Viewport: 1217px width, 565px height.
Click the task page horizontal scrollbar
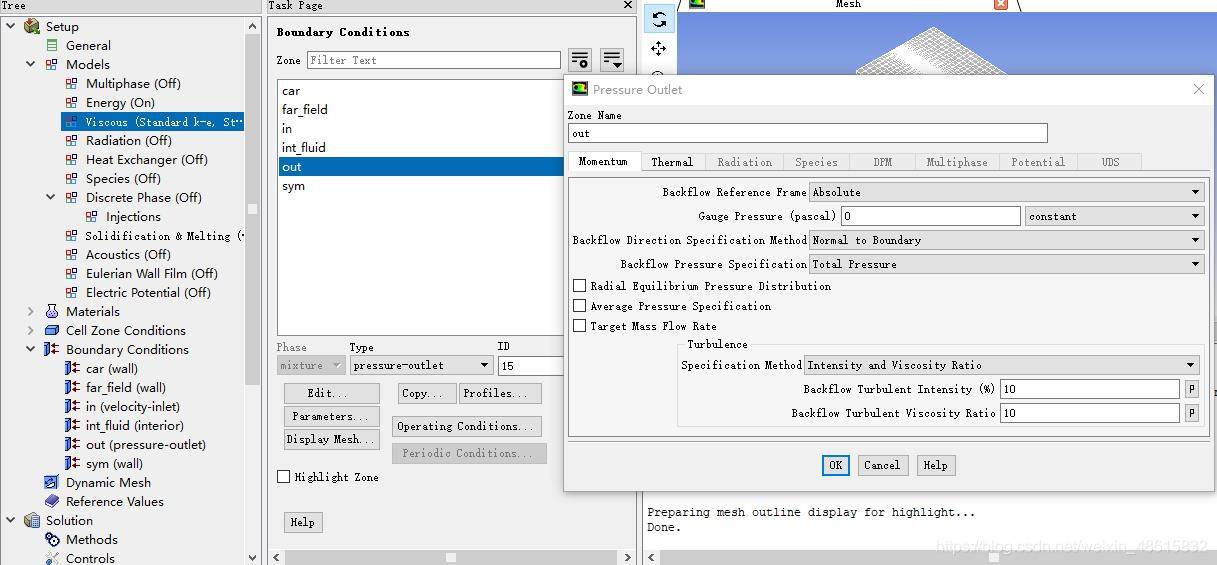click(450, 557)
